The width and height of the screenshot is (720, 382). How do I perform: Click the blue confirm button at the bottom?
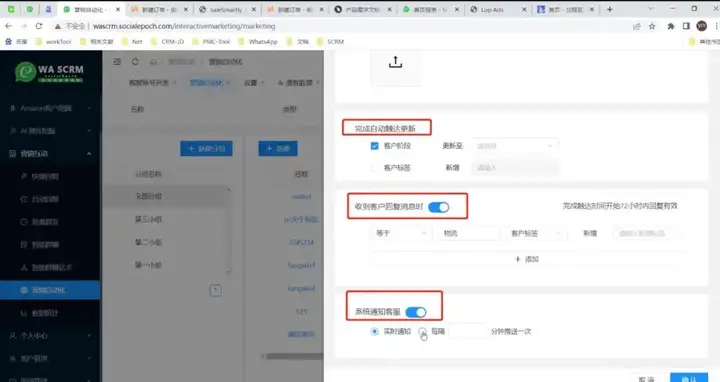click(689, 377)
